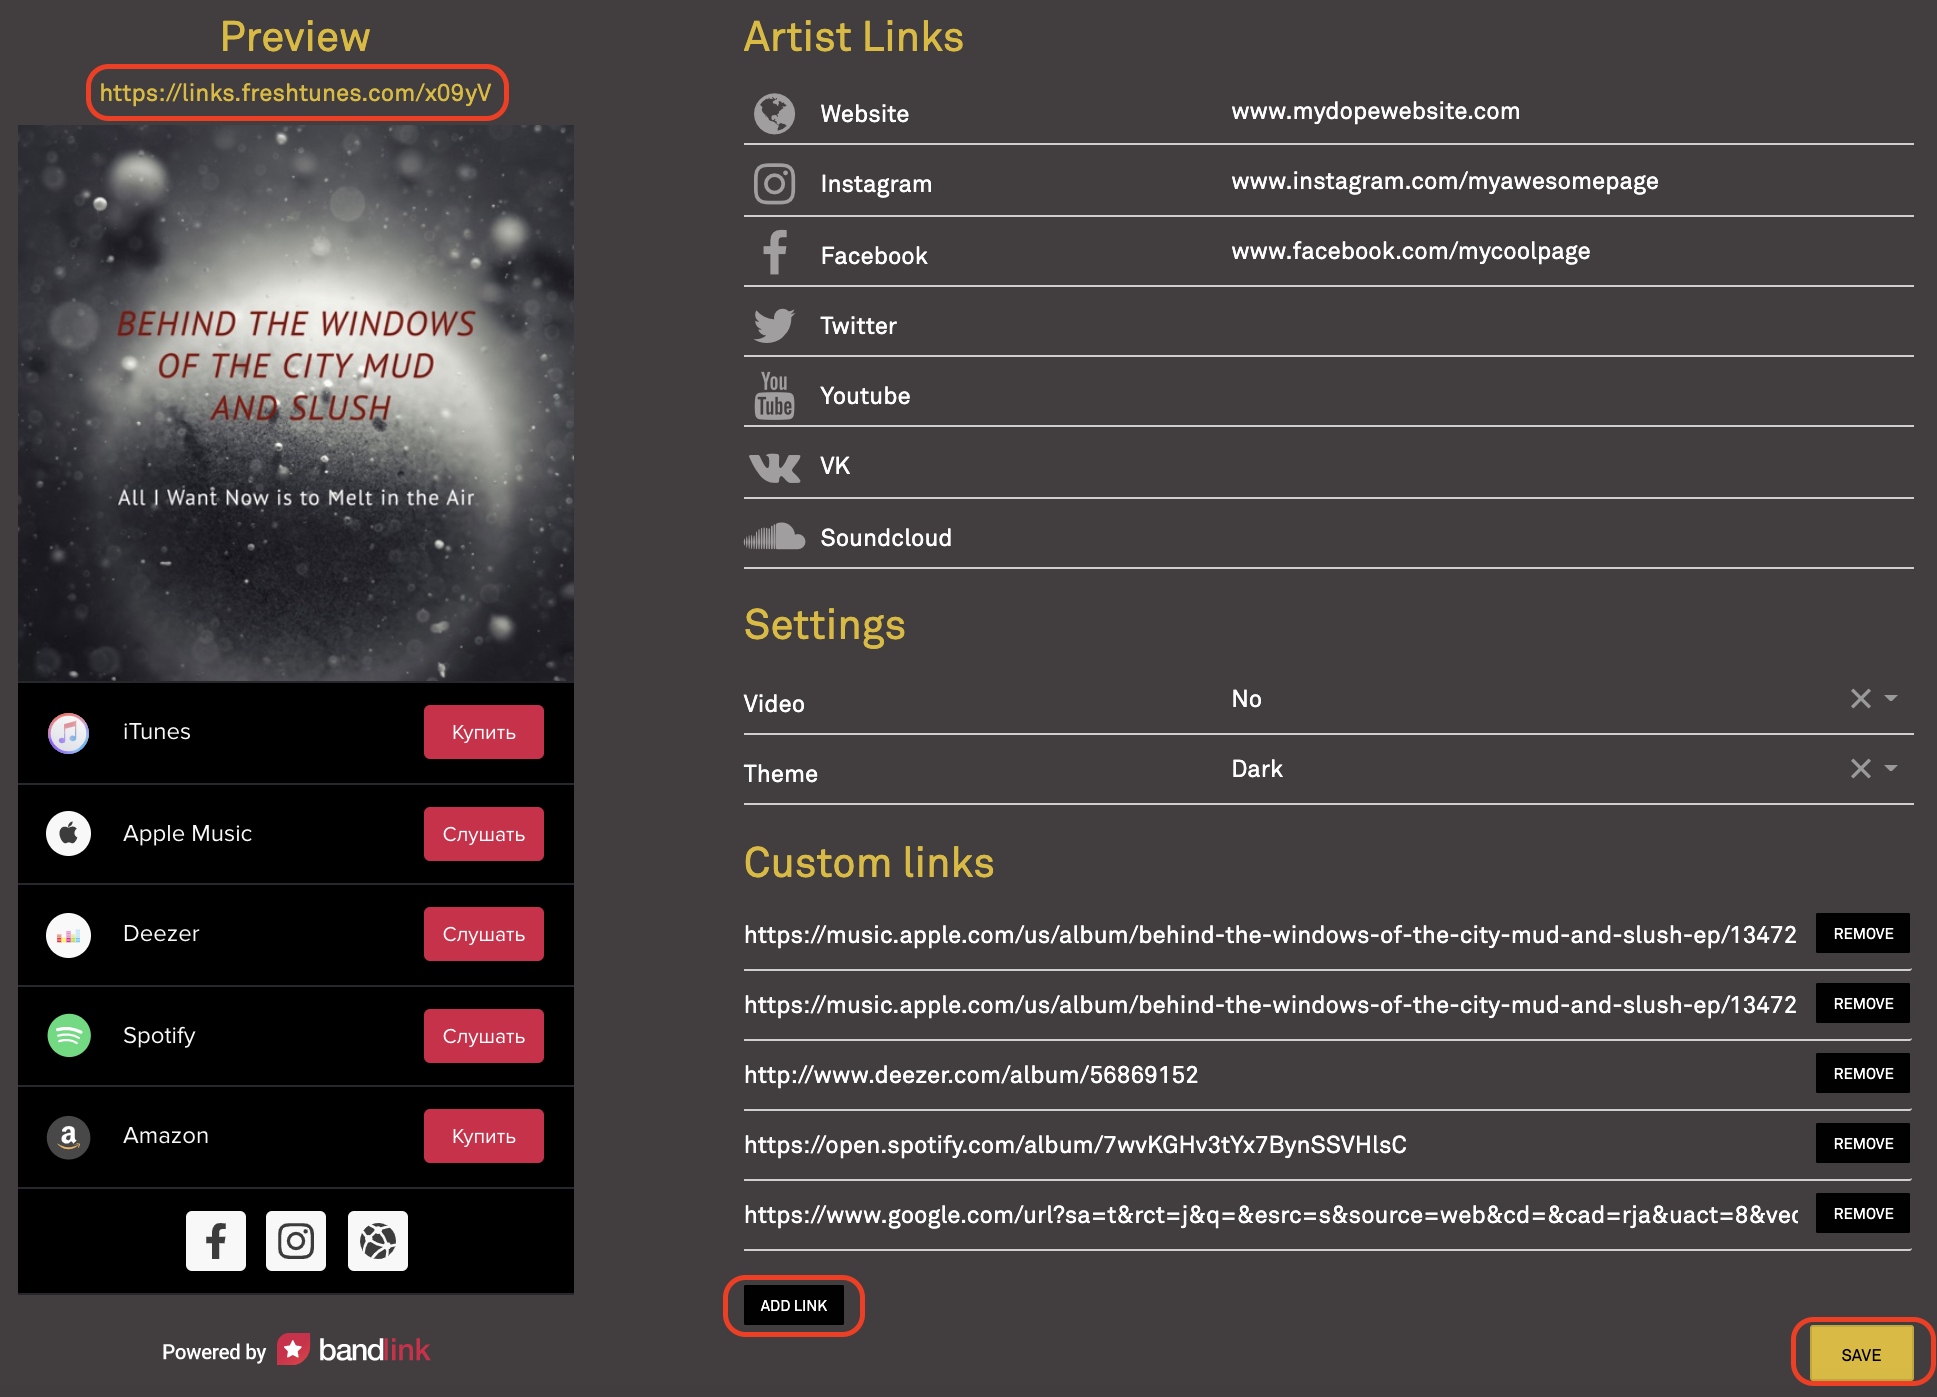Click the ADD LINK button

[794, 1305]
